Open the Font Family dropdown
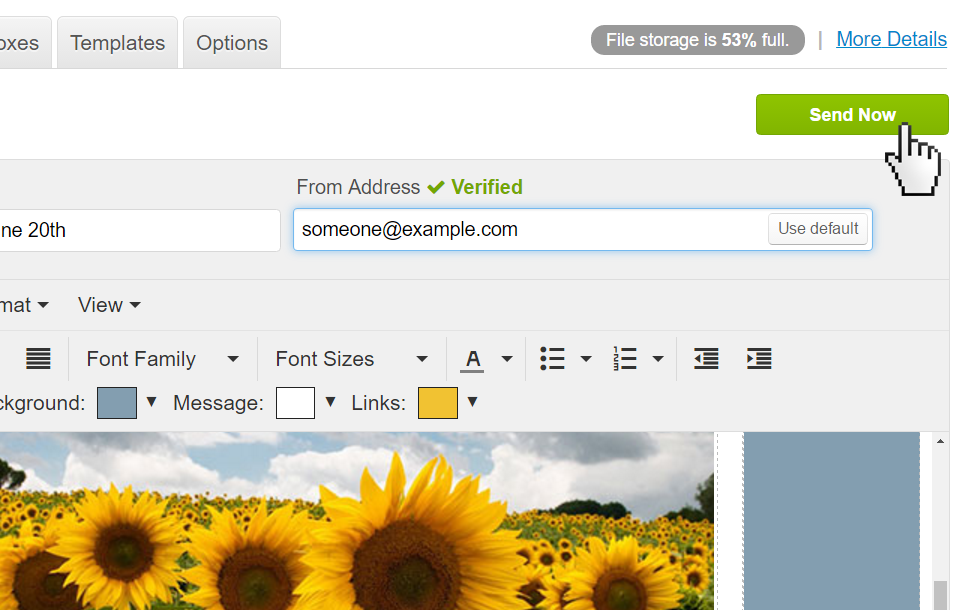 tap(162, 359)
